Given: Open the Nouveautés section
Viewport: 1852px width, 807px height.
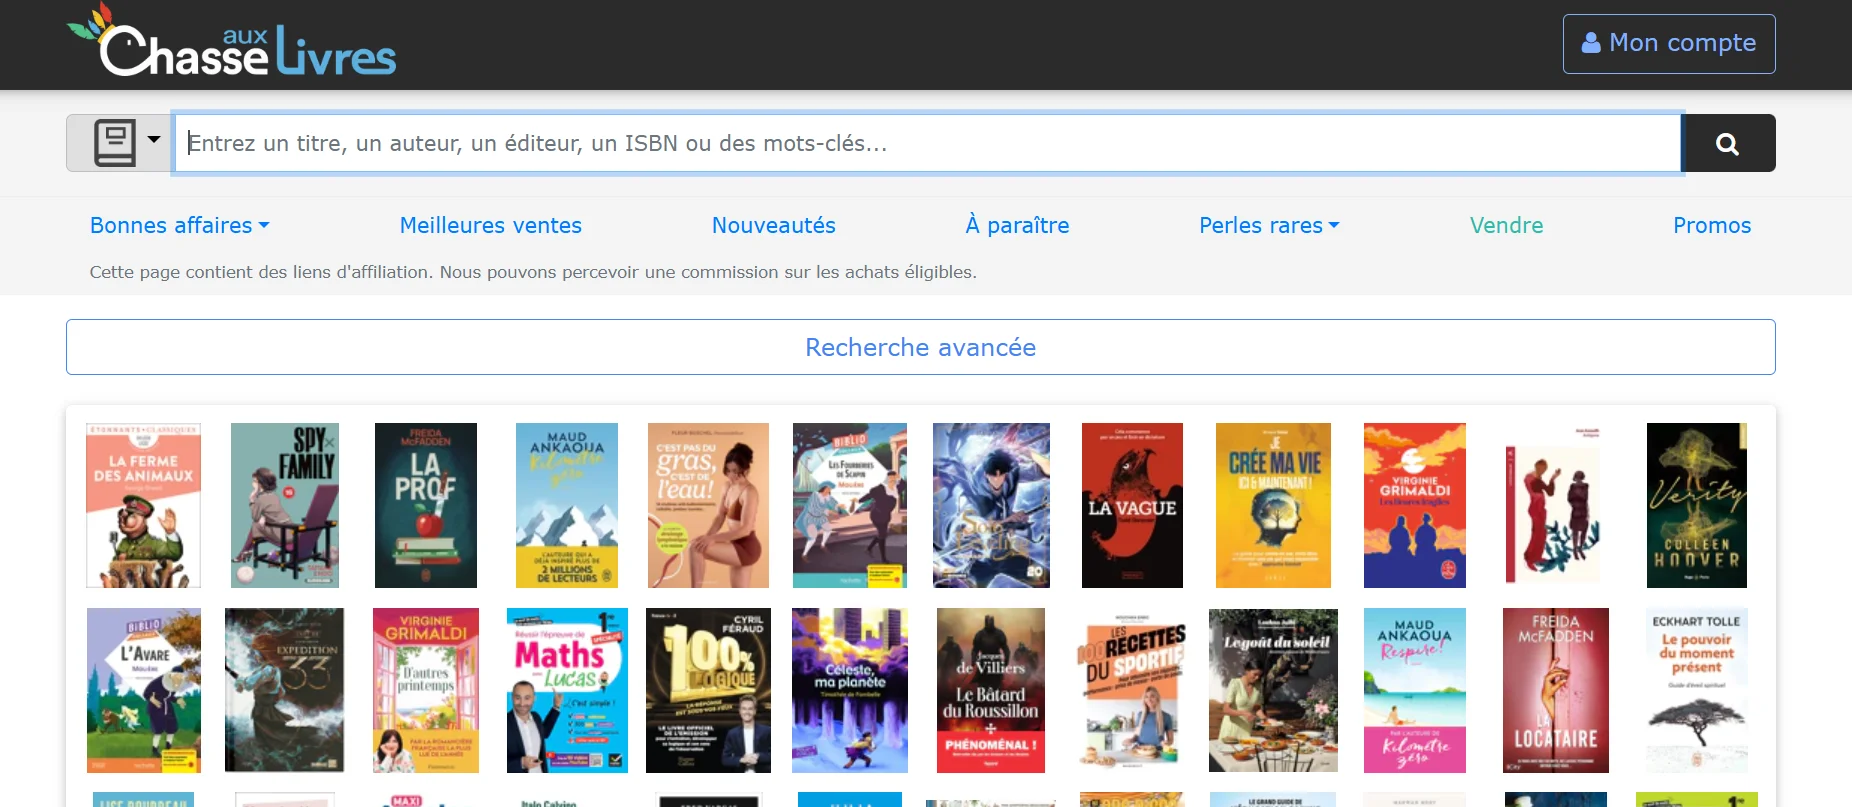Looking at the screenshot, I should pyautogui.click(x=774, y=225).
